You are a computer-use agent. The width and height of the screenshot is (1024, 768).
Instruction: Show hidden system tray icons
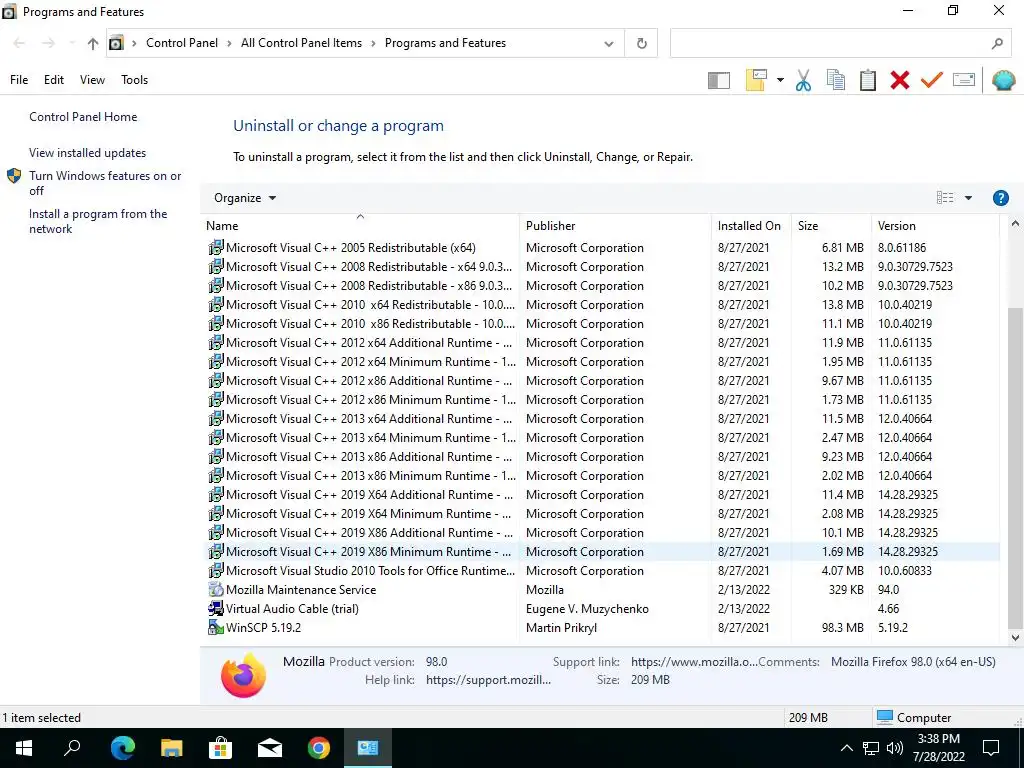point(846,748)
